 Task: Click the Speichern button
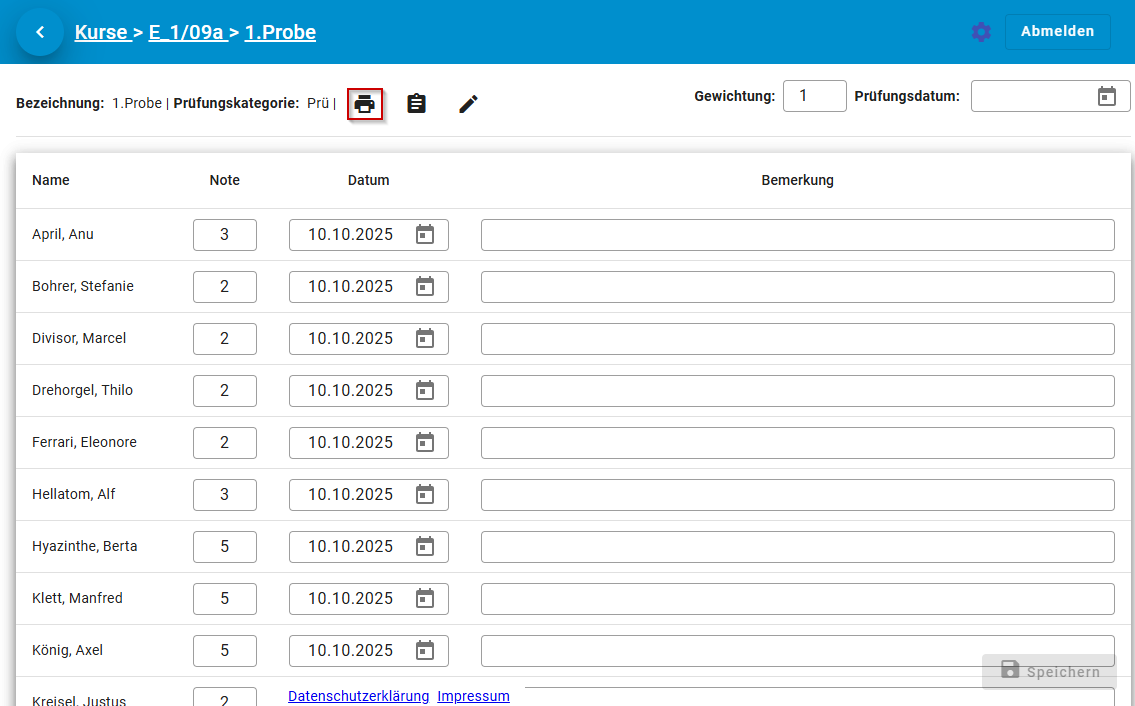tap(1050, 671)
